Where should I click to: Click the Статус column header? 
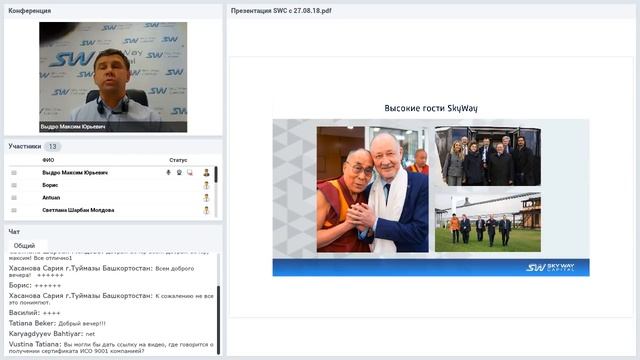click(178, 160)
